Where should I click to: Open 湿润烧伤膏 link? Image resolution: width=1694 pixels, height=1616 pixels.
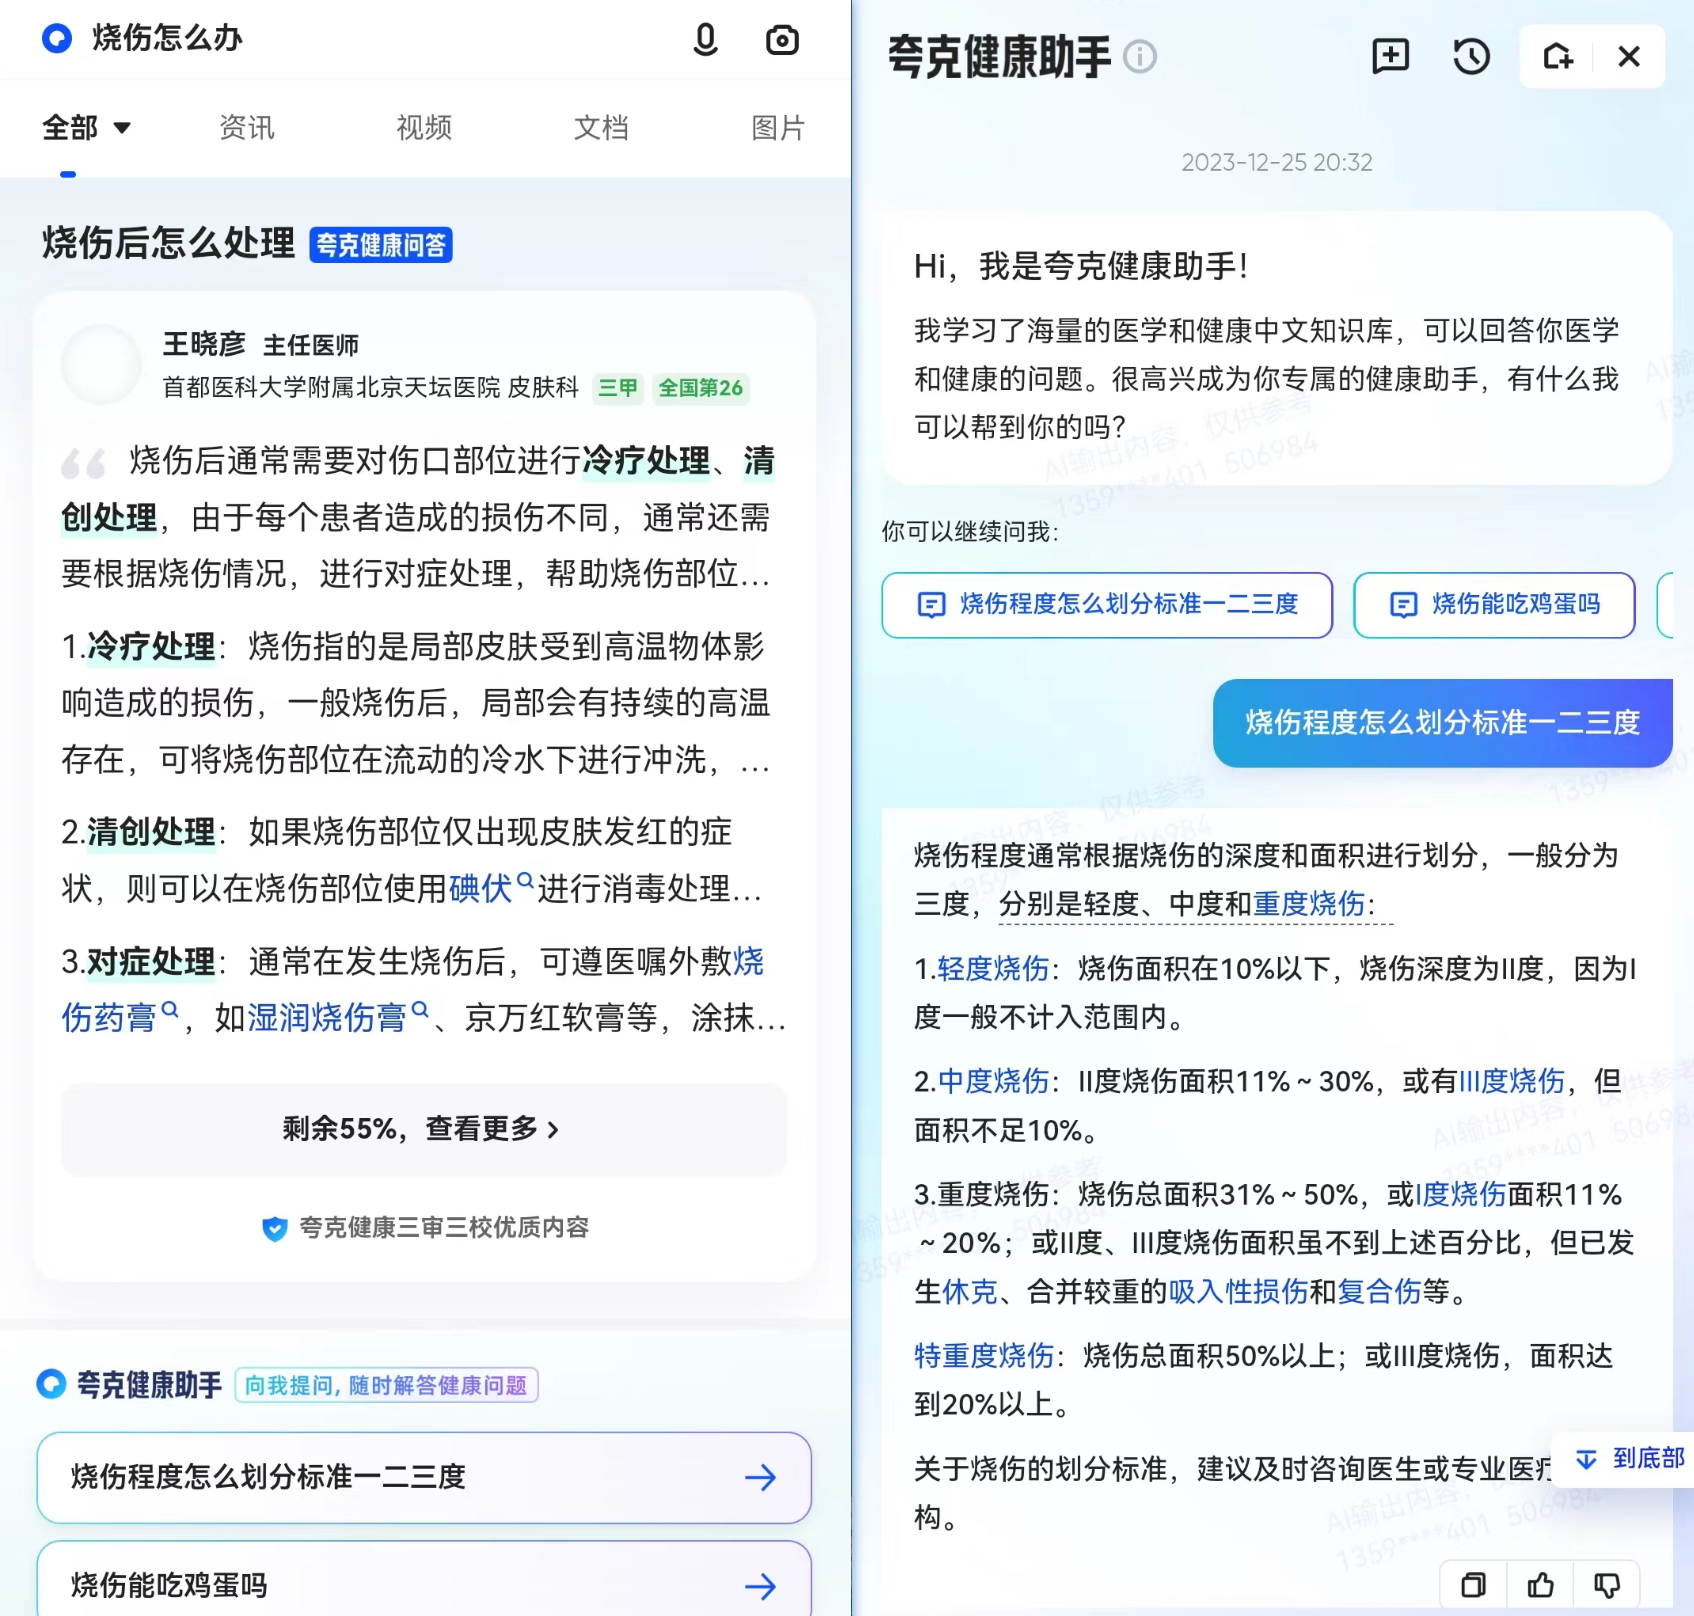[326, 1018]
